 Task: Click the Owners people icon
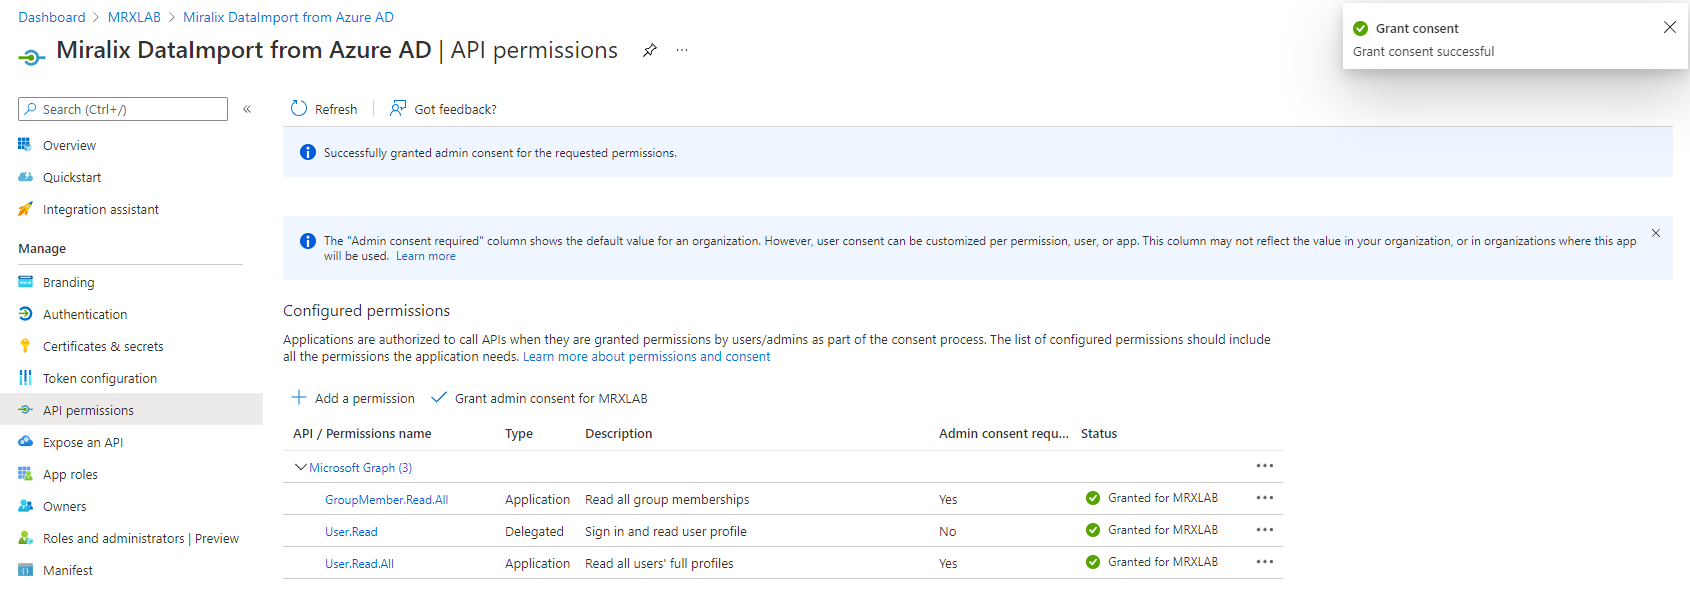(x=25, y=506)
